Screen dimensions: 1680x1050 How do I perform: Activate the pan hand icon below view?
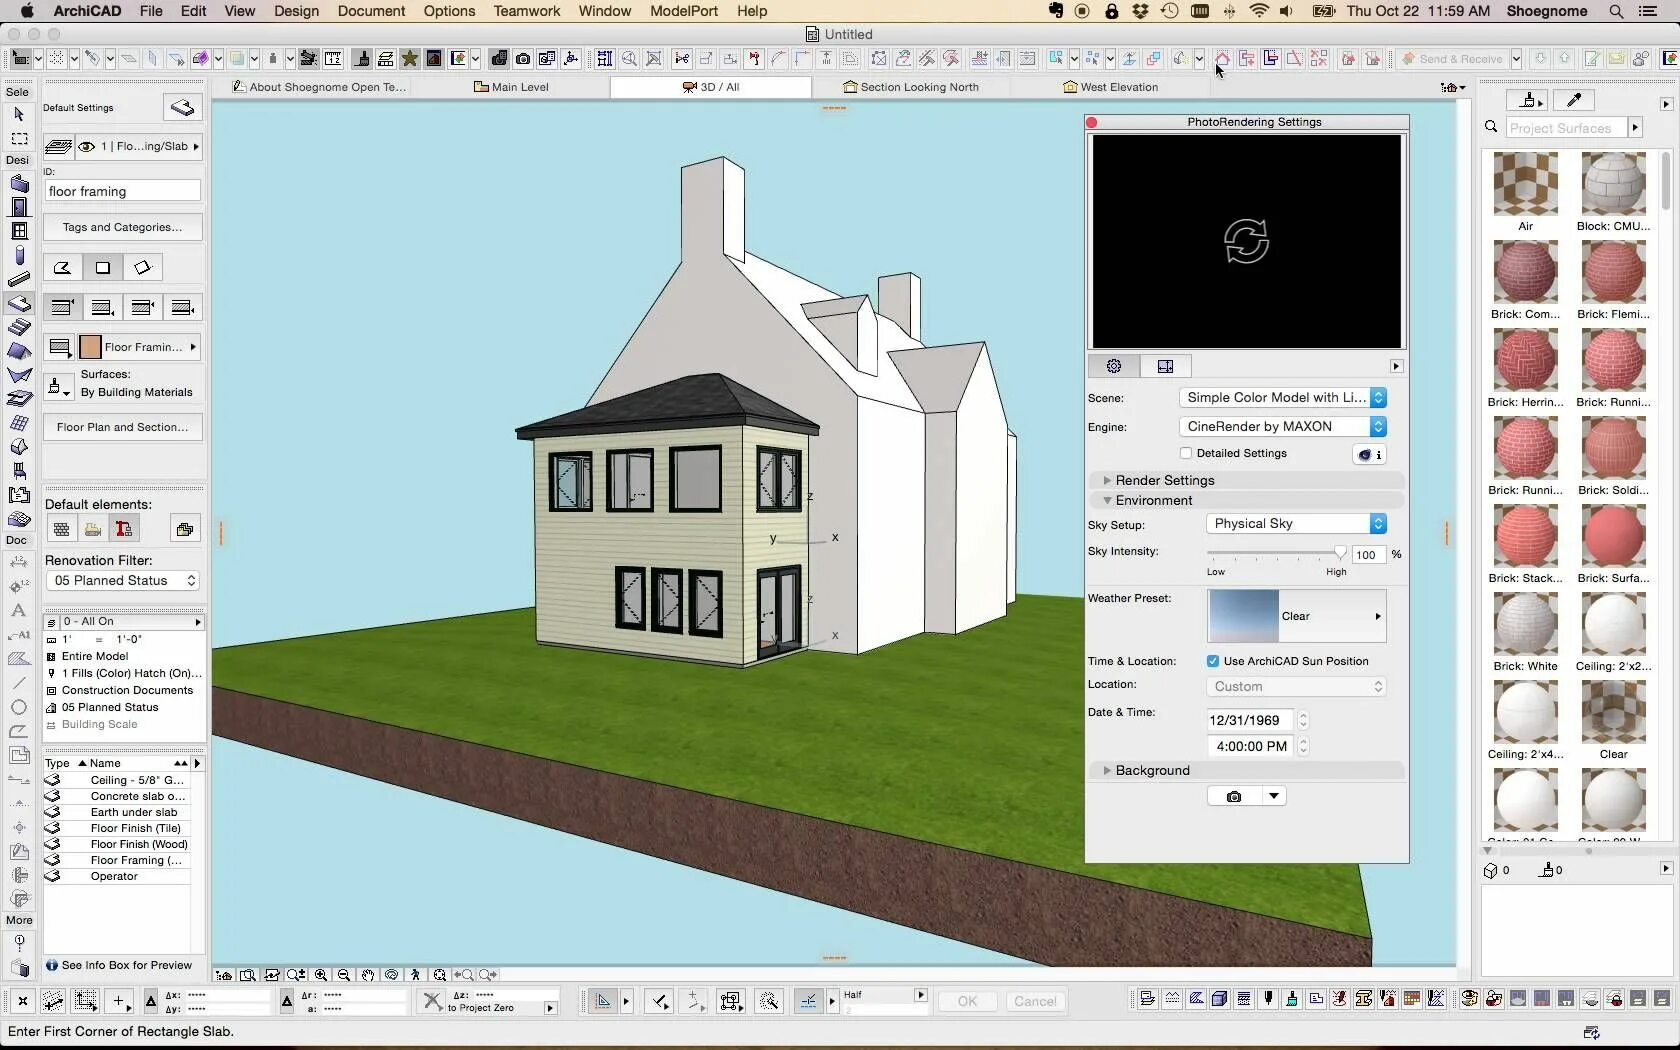click(x=368, y=975)
